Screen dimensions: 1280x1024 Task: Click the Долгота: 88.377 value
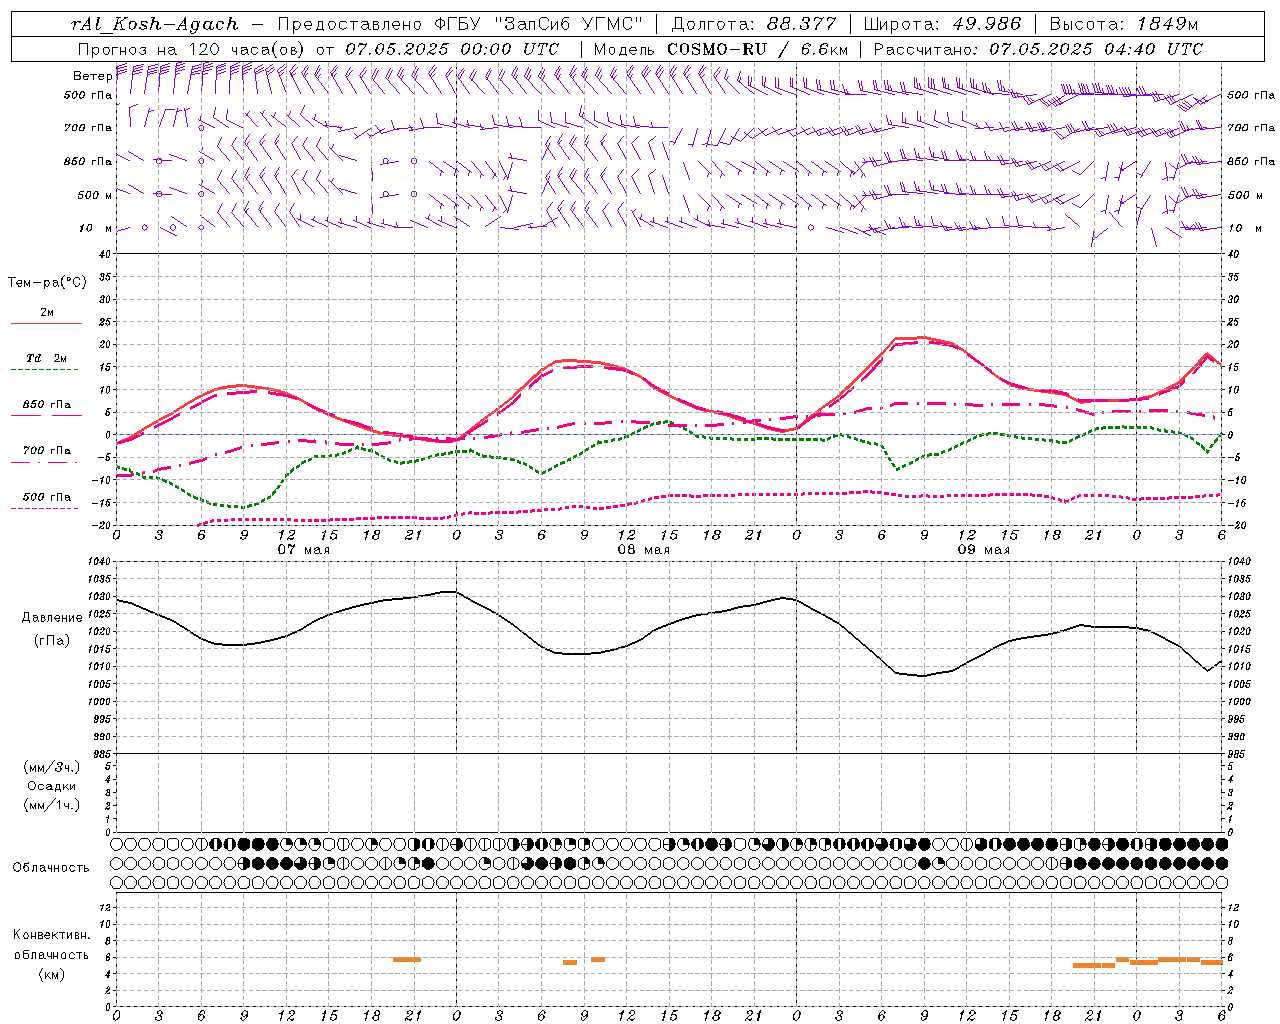[753, 24]
